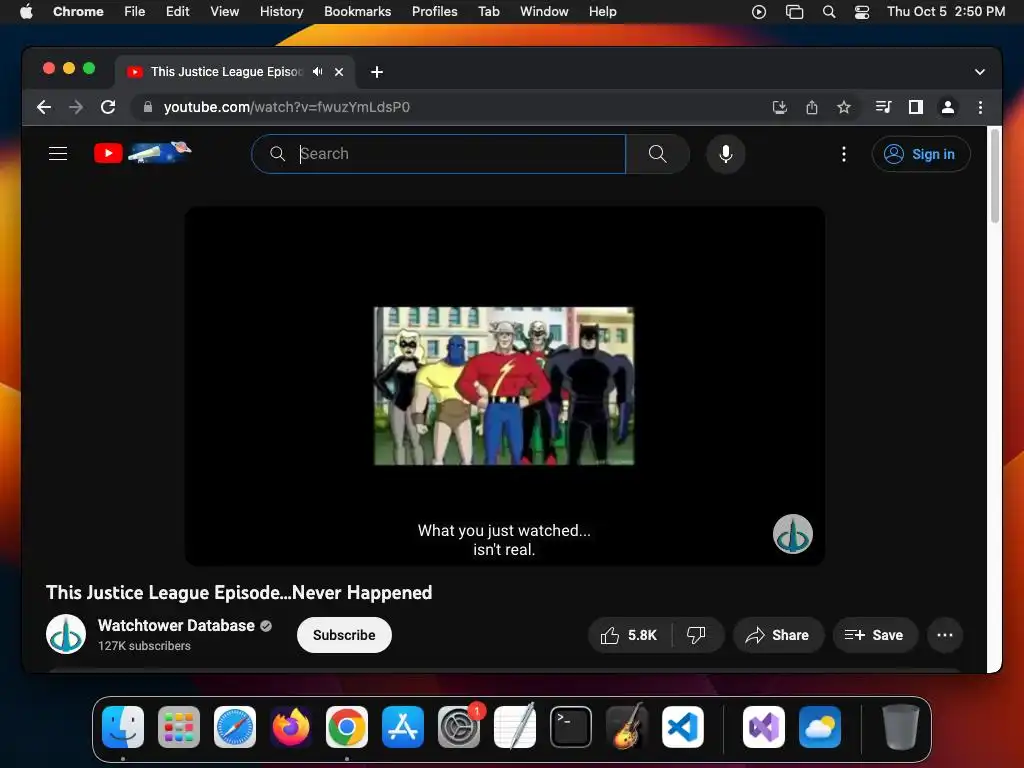1024x768 pixels.
Task: Click the Now Playing menu bar icon
Action: pos(759,11)
